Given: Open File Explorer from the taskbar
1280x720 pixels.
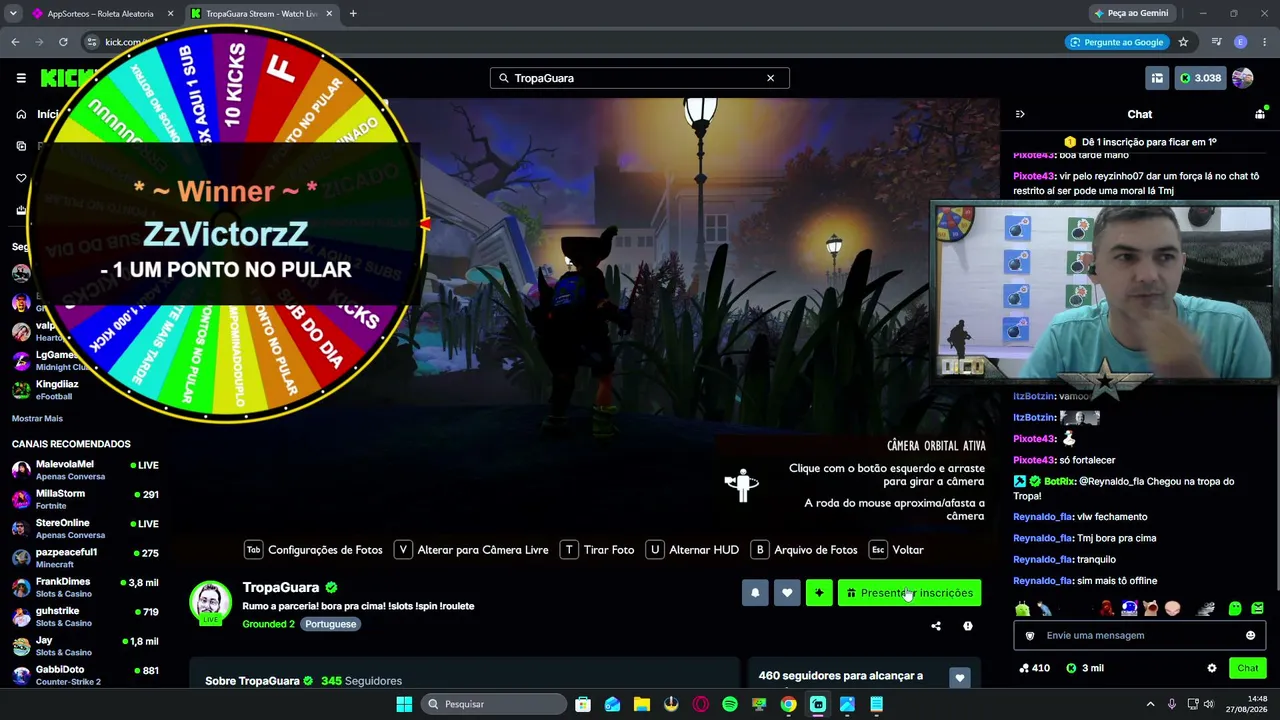Looking at the screenshot, I should point(642,704).
